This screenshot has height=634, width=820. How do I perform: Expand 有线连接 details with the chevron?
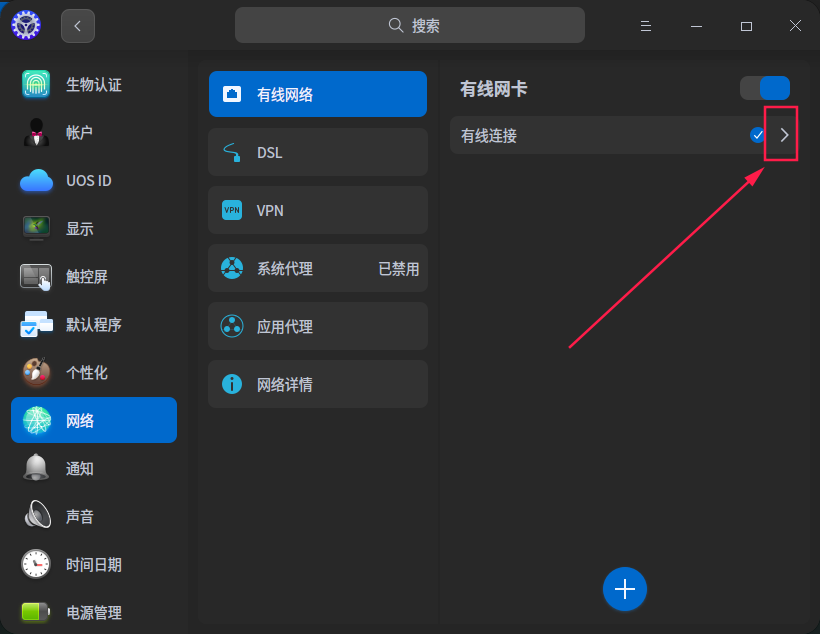pos(782,134)
